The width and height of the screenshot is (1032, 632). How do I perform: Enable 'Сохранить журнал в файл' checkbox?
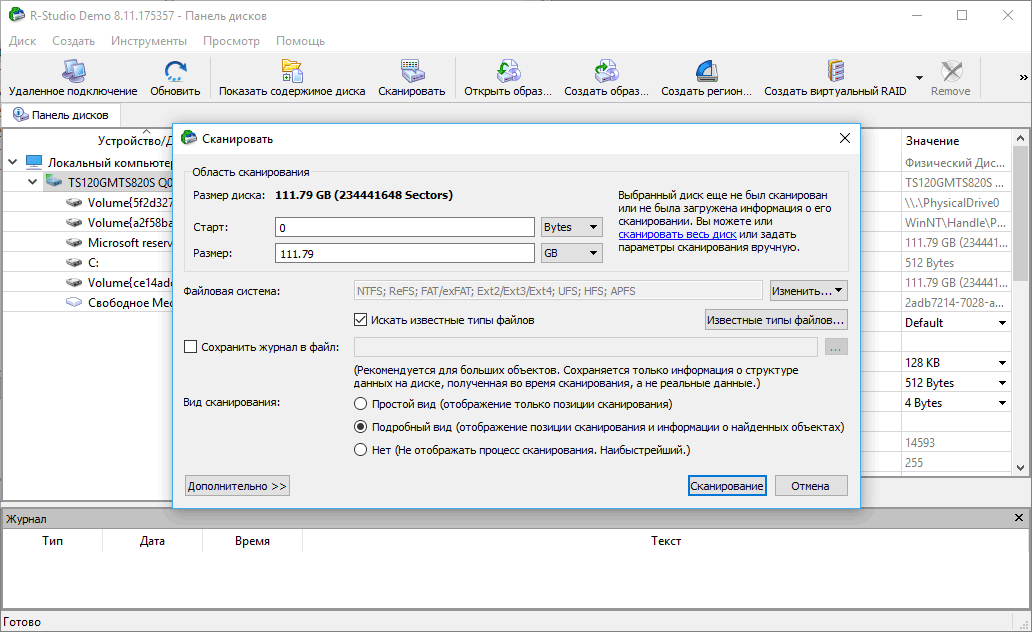(x=190, y=346)
